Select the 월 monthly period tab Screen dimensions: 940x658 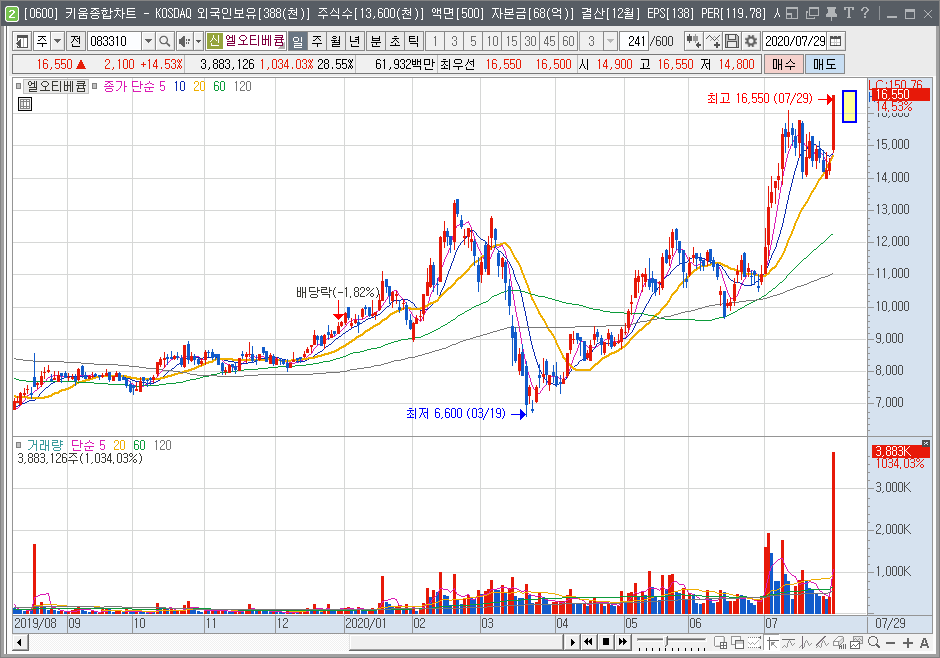pos(336,41)
